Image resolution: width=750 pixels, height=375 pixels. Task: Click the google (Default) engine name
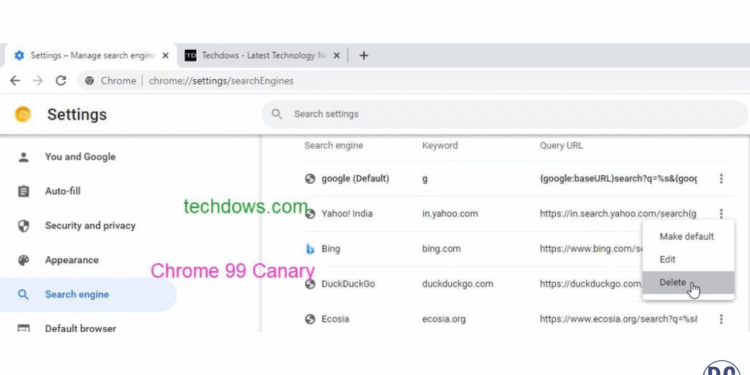(355, 179)
